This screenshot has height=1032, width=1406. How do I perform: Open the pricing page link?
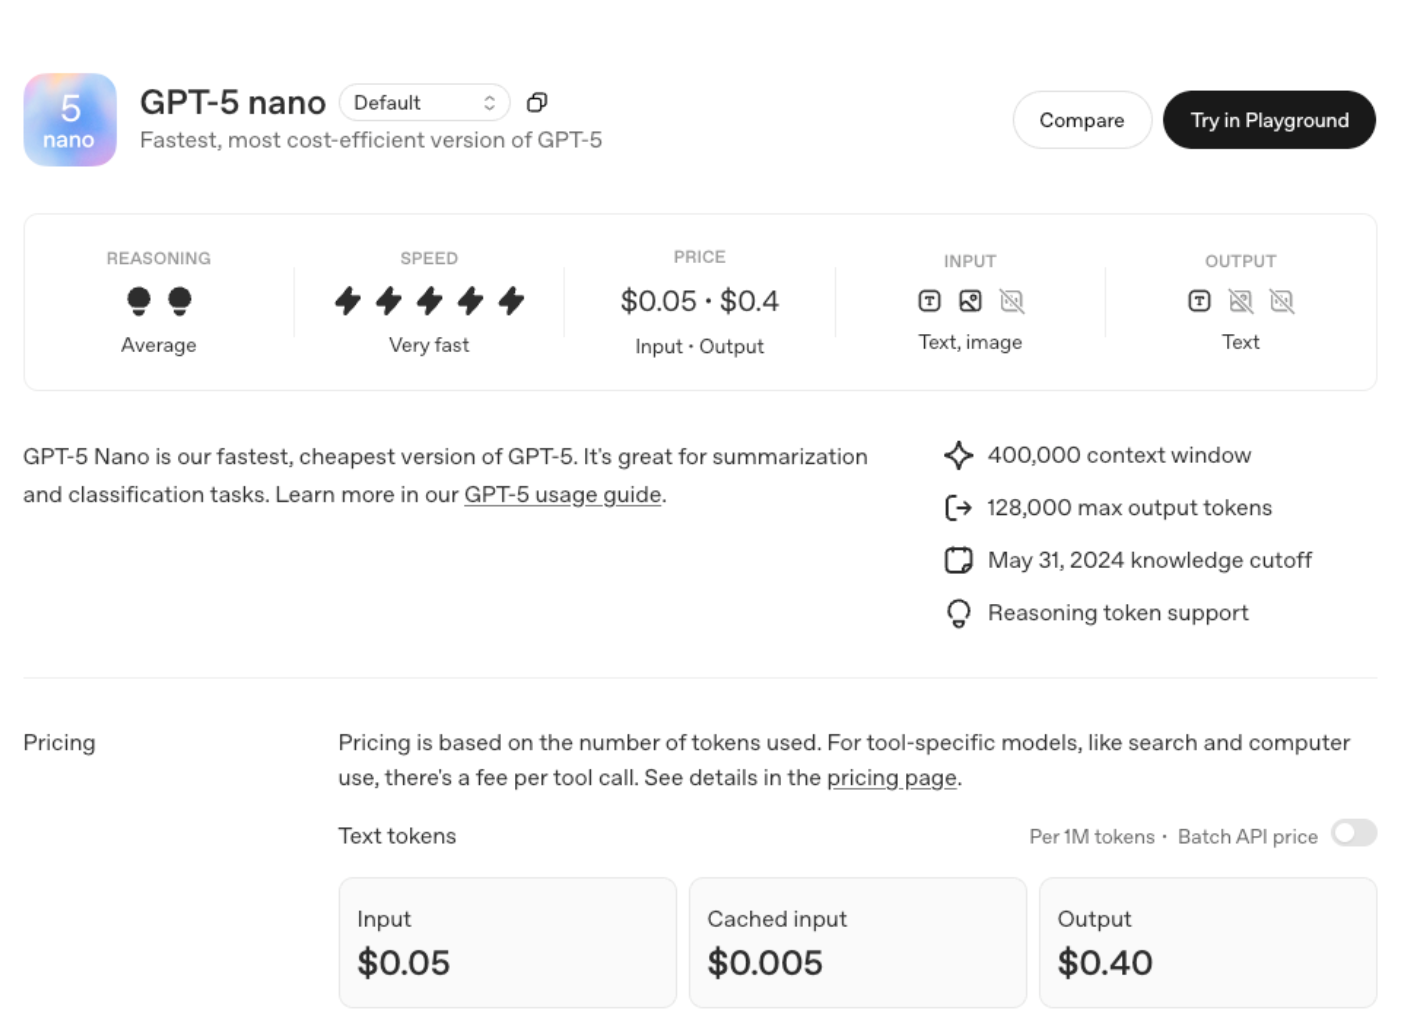coord(891,778)
